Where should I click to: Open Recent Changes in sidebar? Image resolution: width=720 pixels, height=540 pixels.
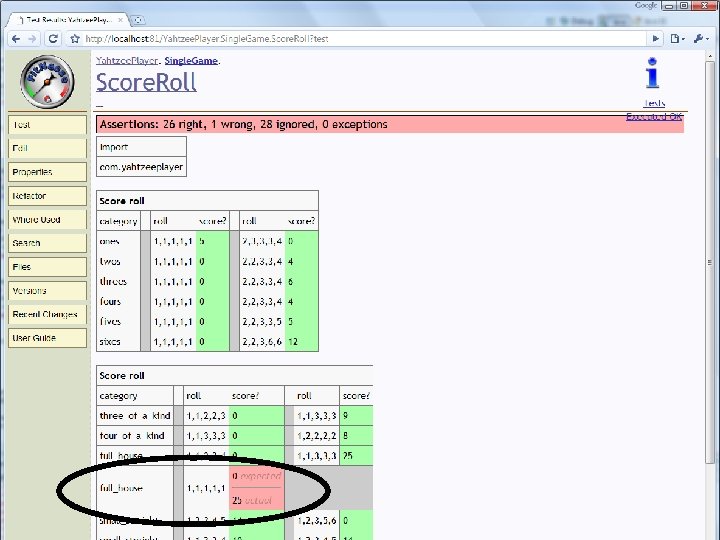point(47,315)
